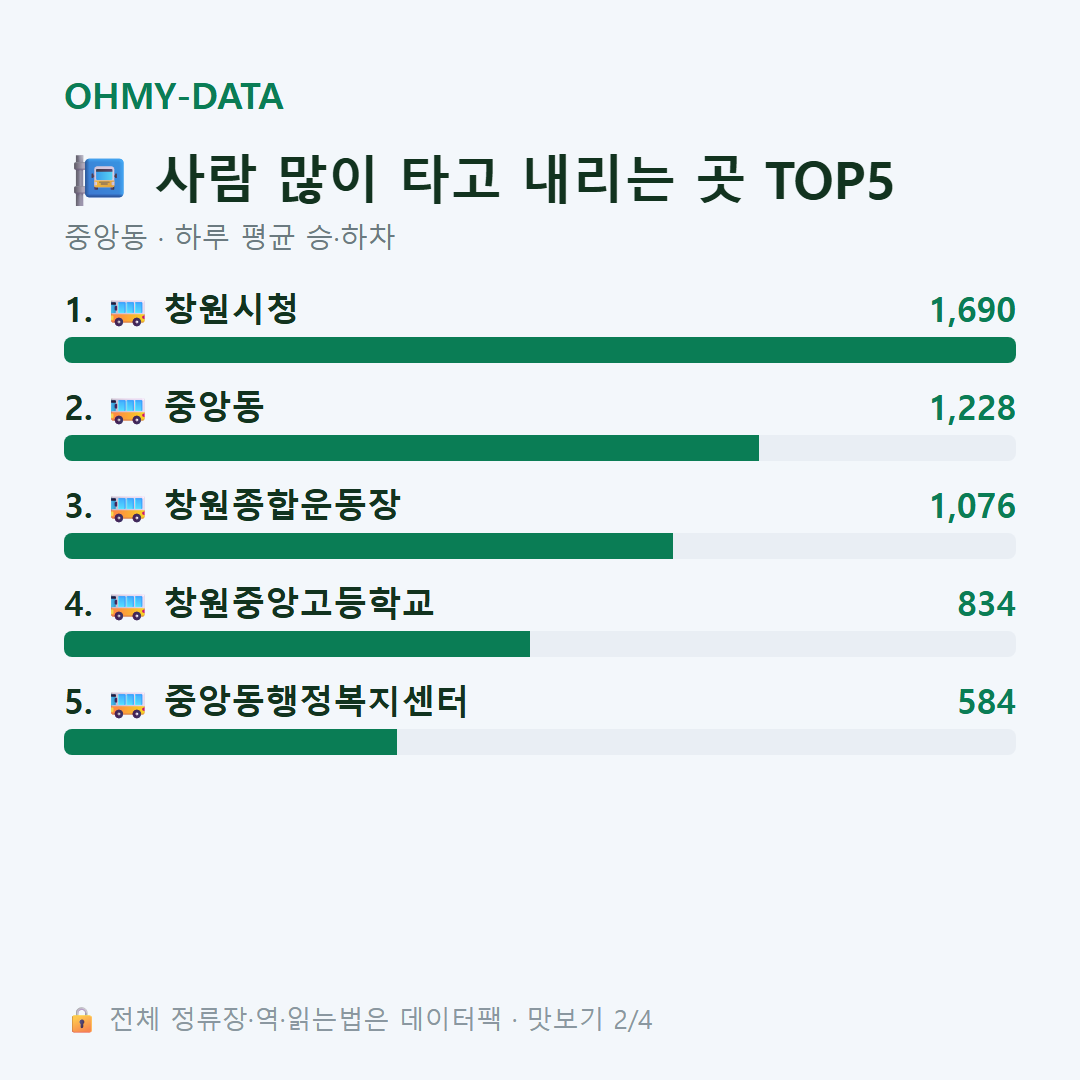The image size is (1080, 1080).
Task: Click the bus icon beside 창원종합운동장
Action: tap(127, 508)
